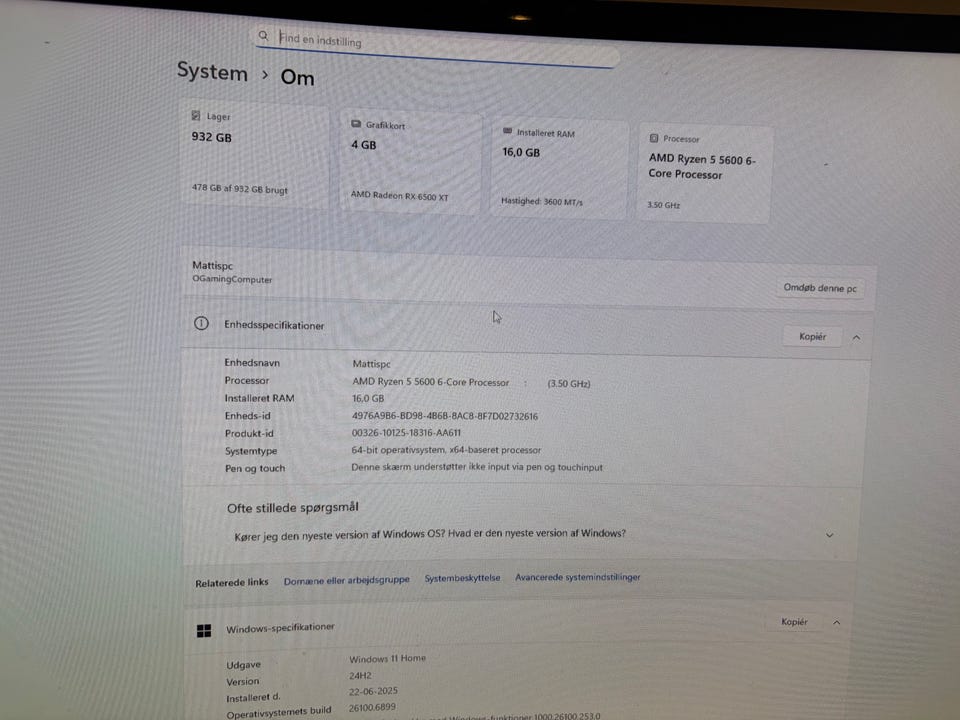
Task: Expand the 'Kører jeg den nyeste version' question
Action: [x=522, y=535]
